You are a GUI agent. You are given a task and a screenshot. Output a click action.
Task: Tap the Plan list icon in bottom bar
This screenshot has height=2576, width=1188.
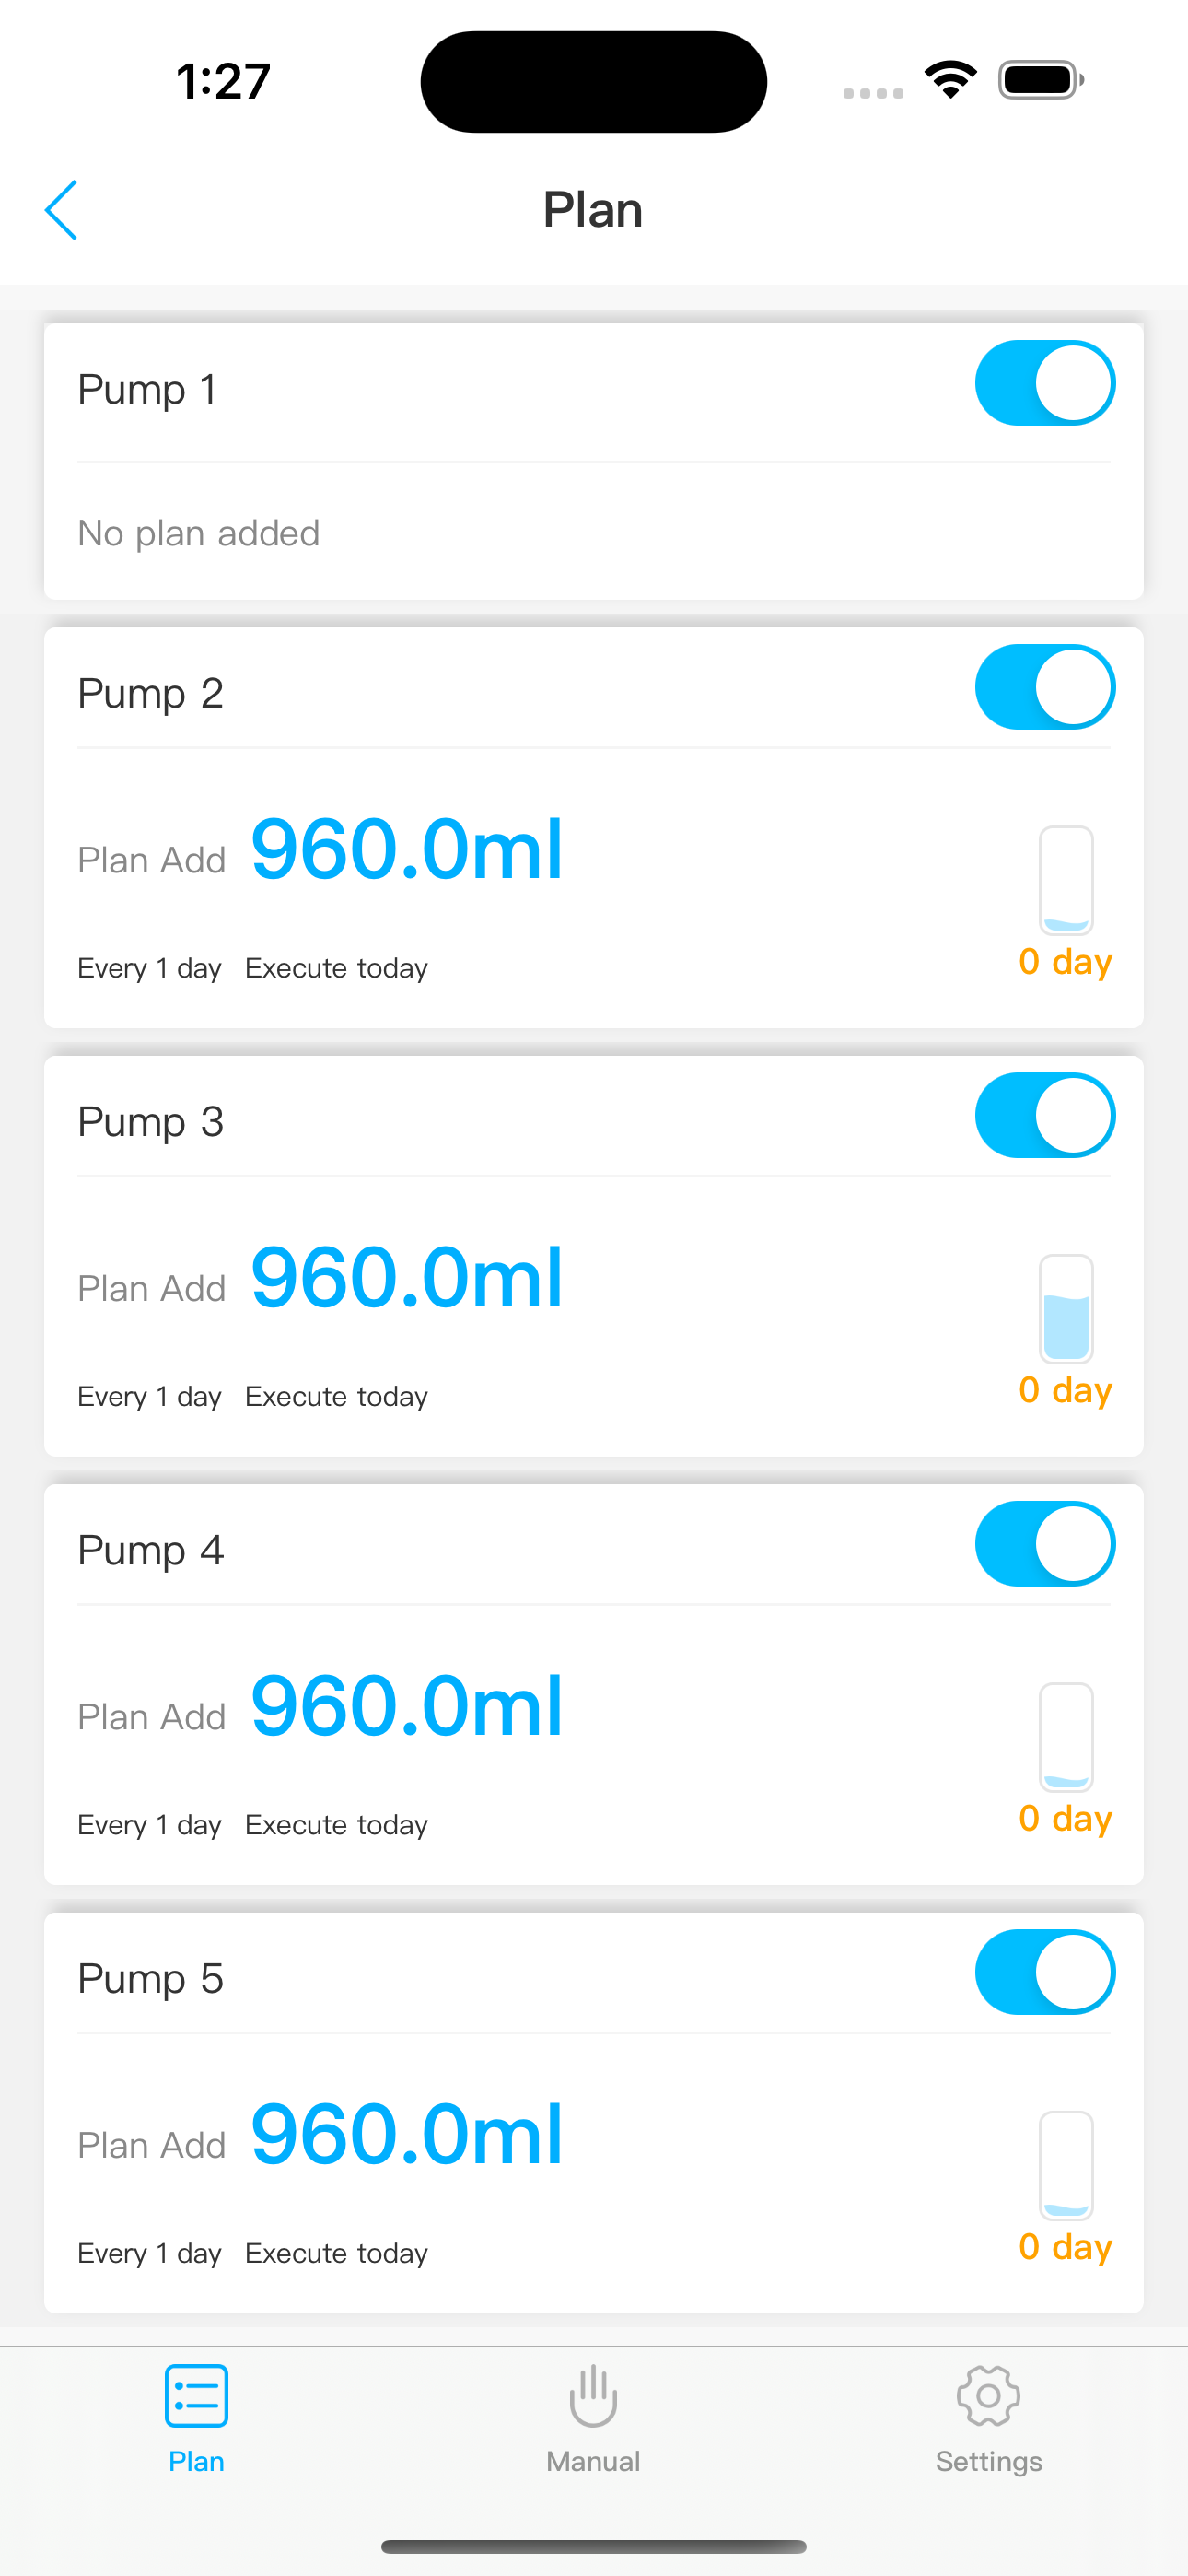click(x=196, y=2396)
